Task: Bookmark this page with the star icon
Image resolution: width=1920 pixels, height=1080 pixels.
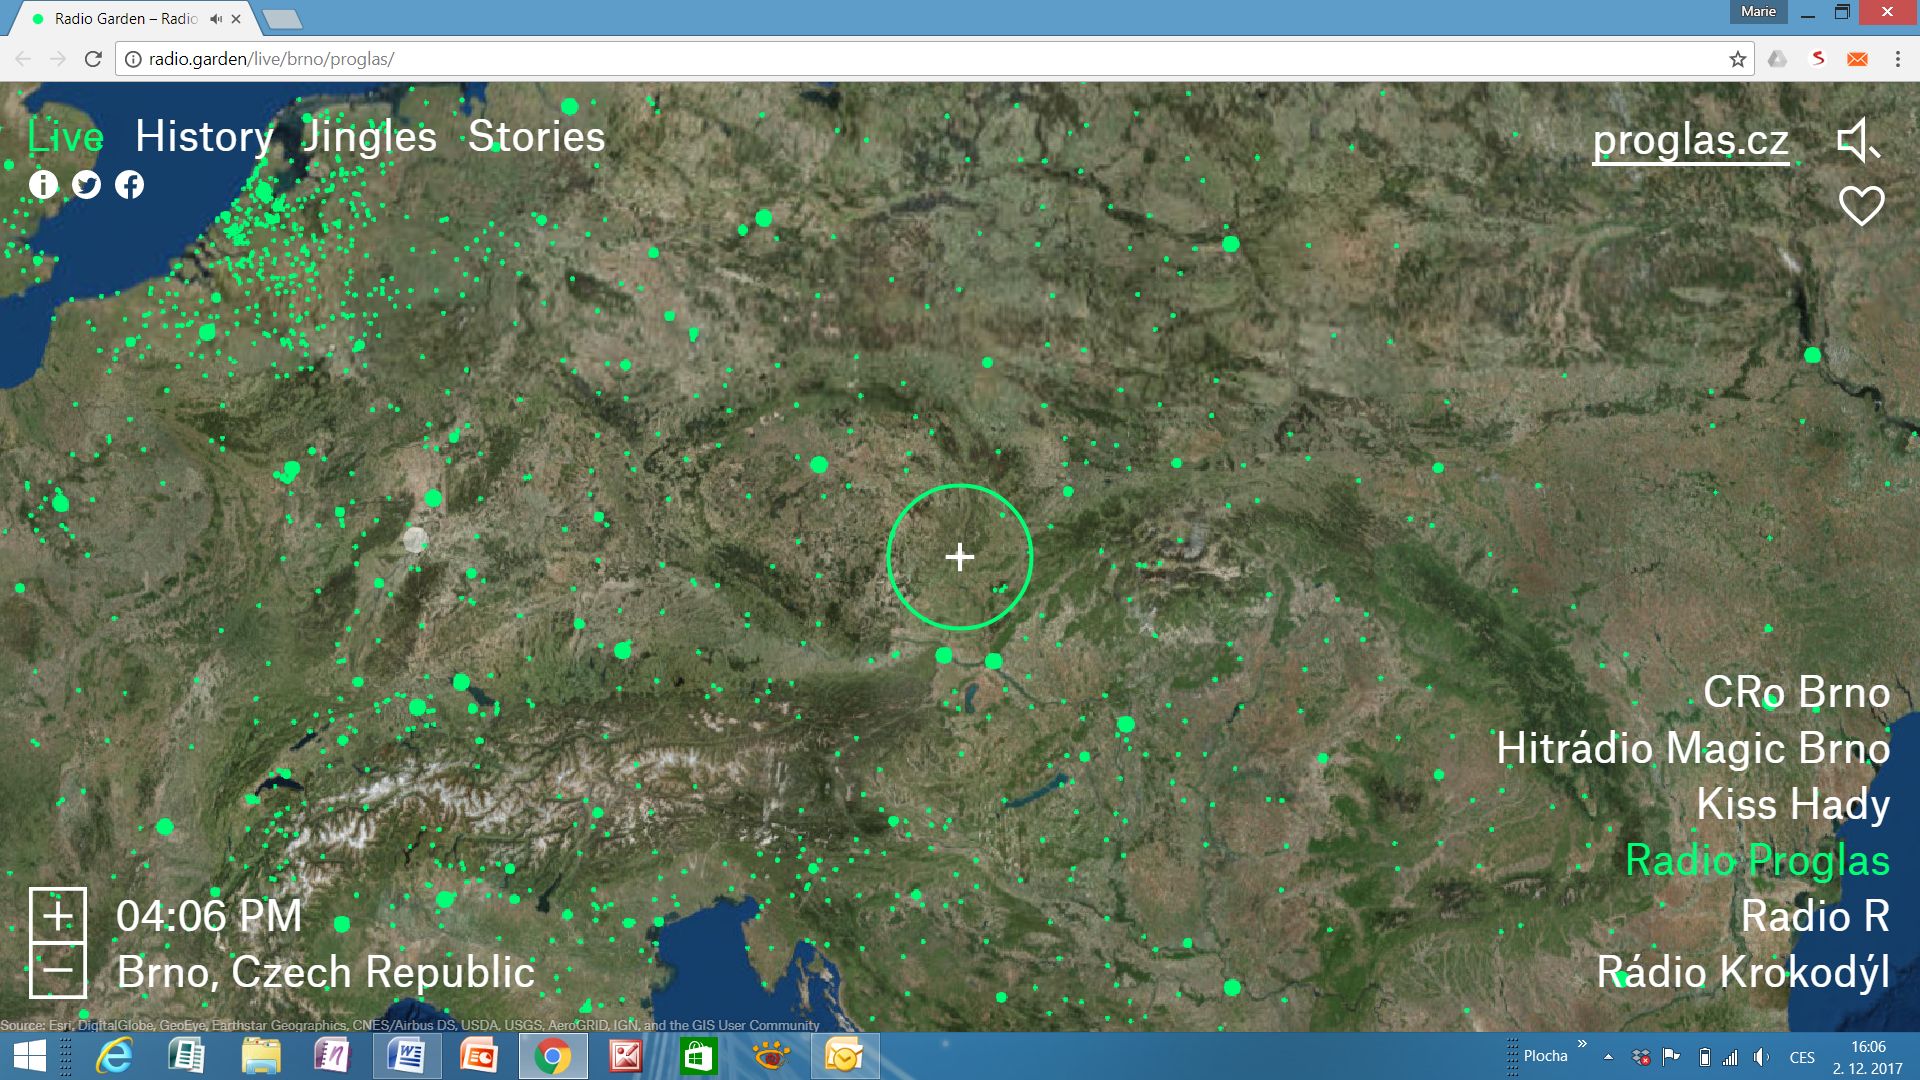Action: coord(1738,59)
